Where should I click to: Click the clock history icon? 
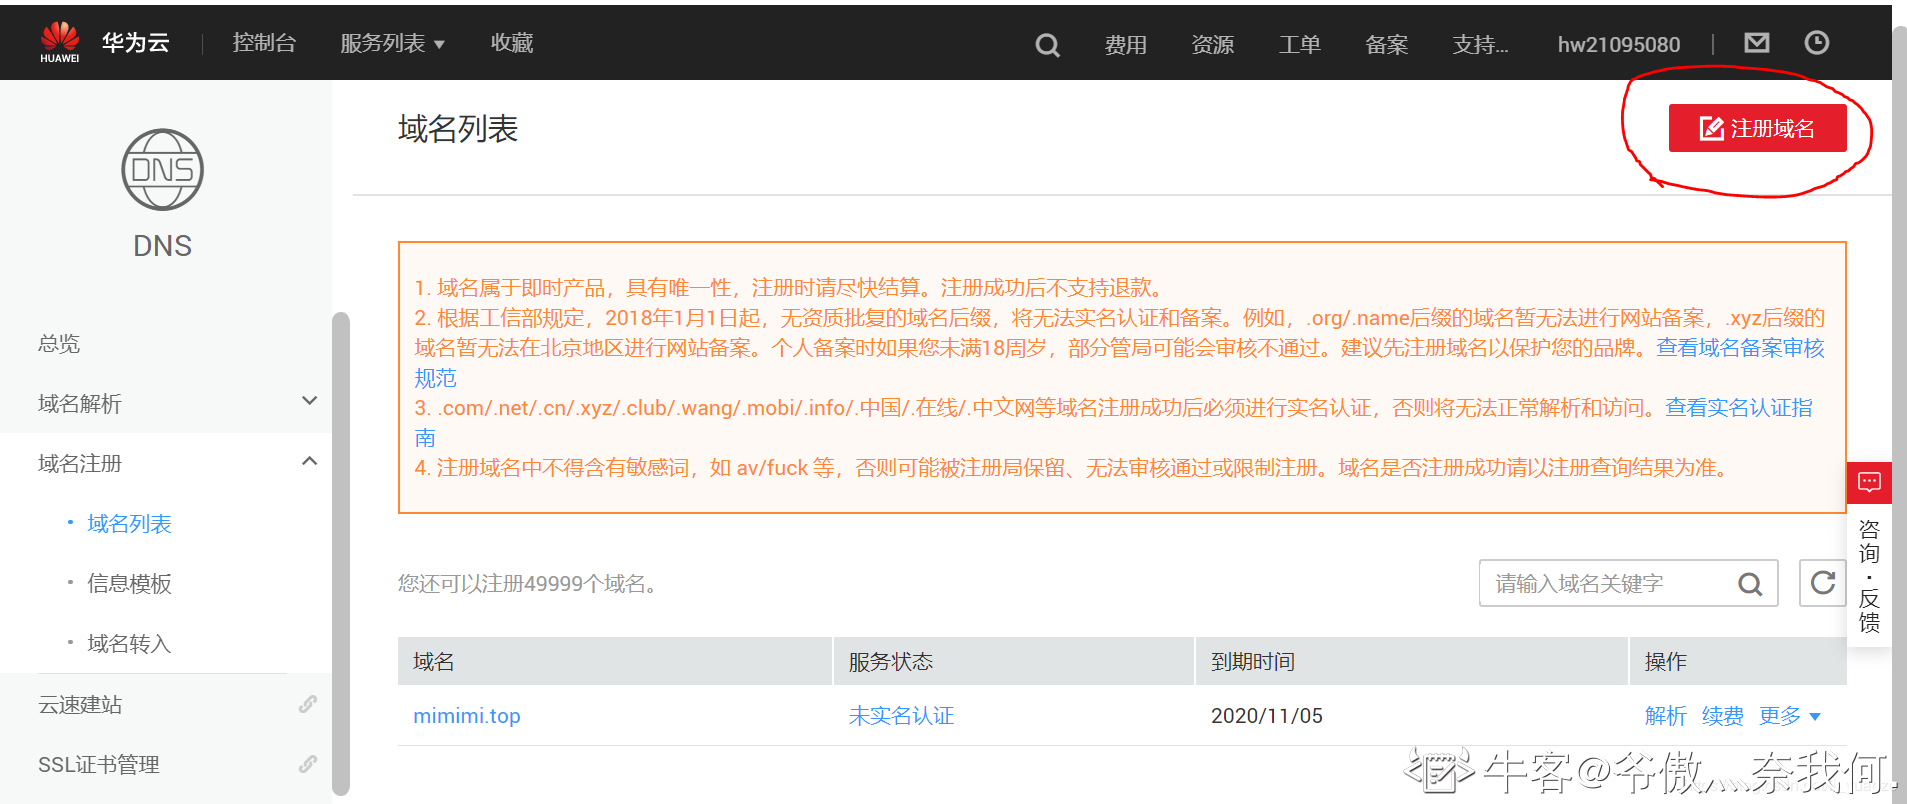click(1816, 43)
